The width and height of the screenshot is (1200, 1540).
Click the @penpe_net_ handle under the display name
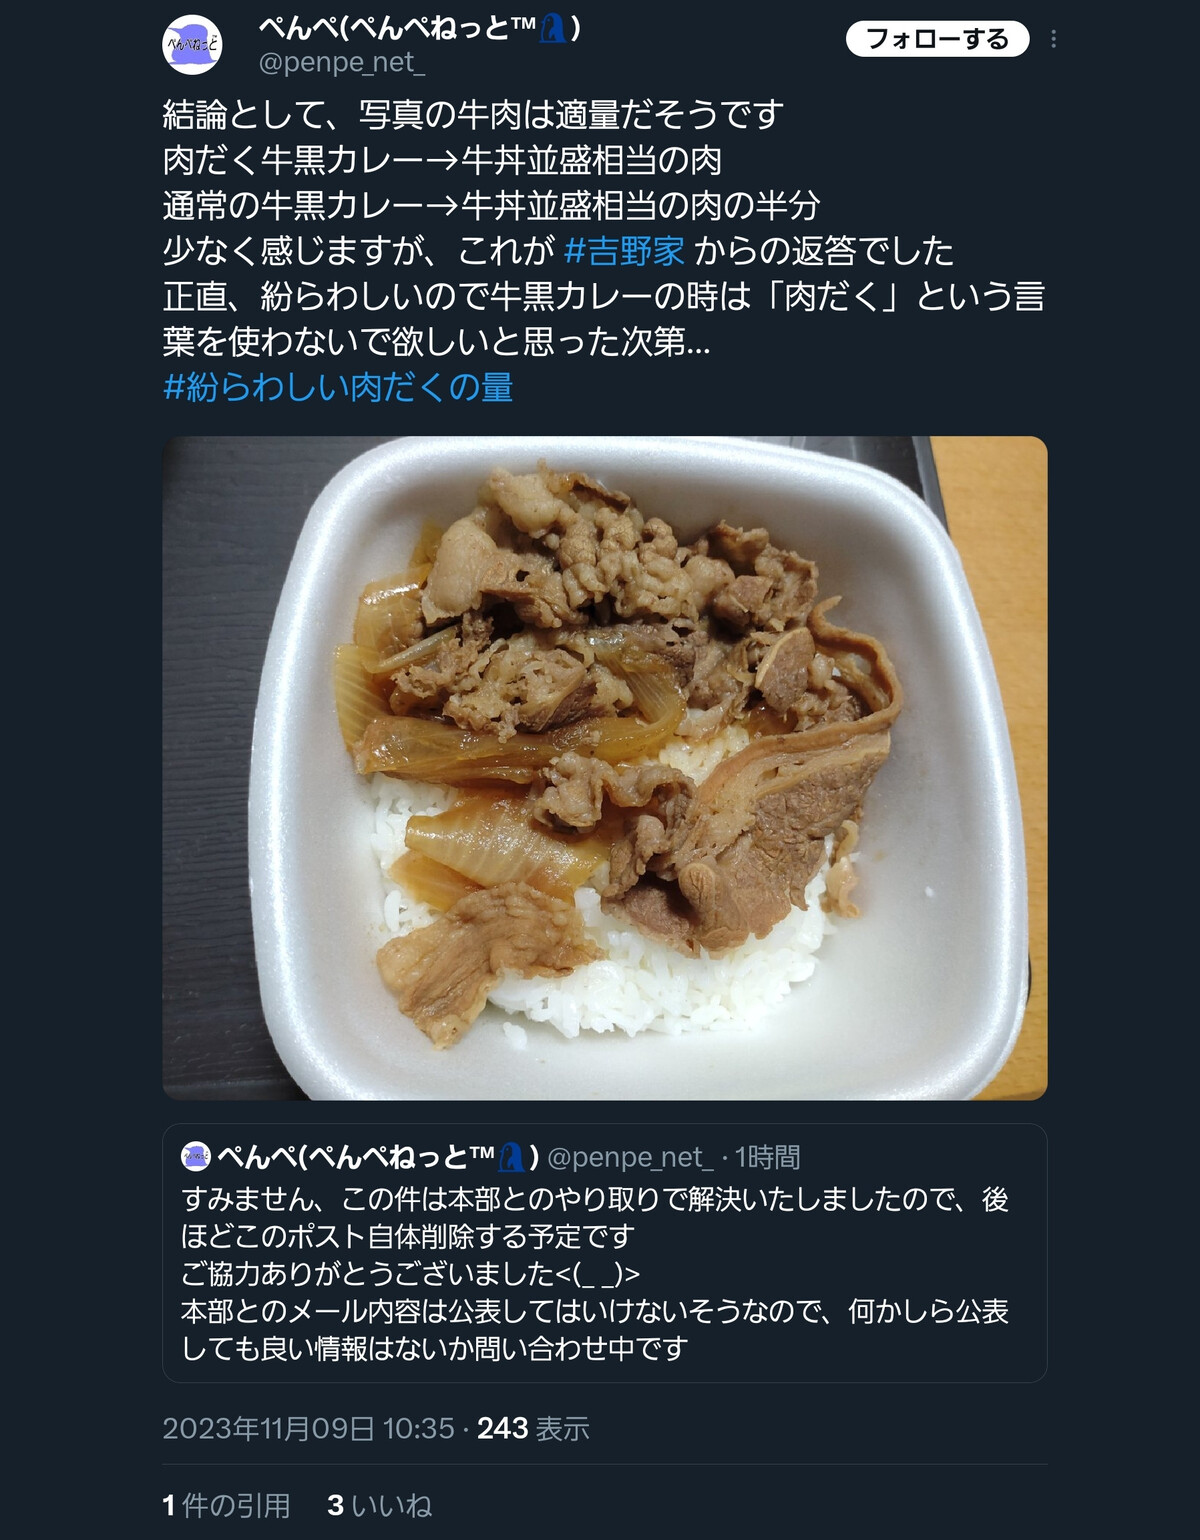click(x=342, y=63)
